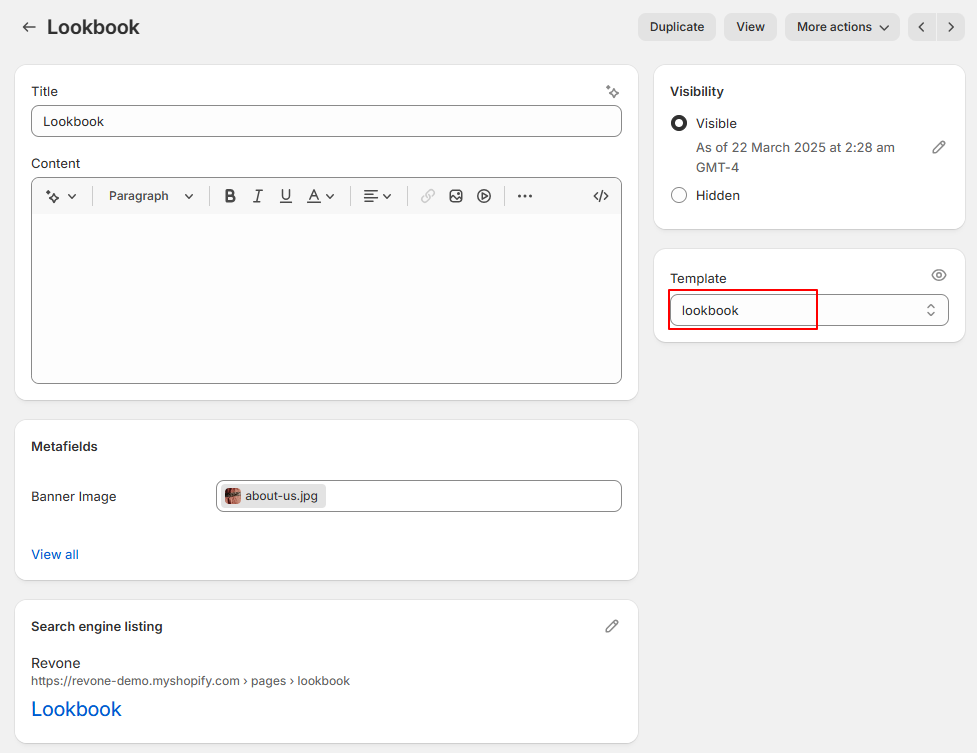Open View all metafields link
The image size is (977, 753).
click(55, 554)
